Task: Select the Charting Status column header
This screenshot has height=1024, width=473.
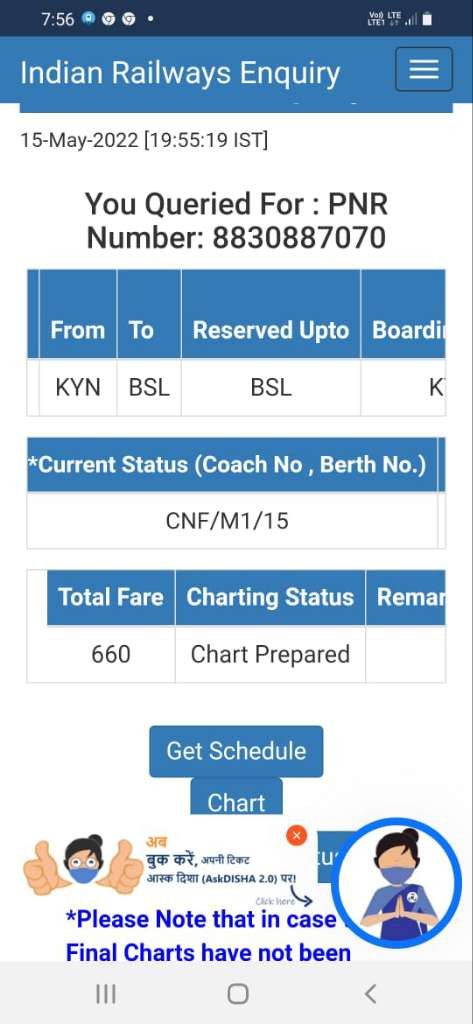Action: coord(270,598)
